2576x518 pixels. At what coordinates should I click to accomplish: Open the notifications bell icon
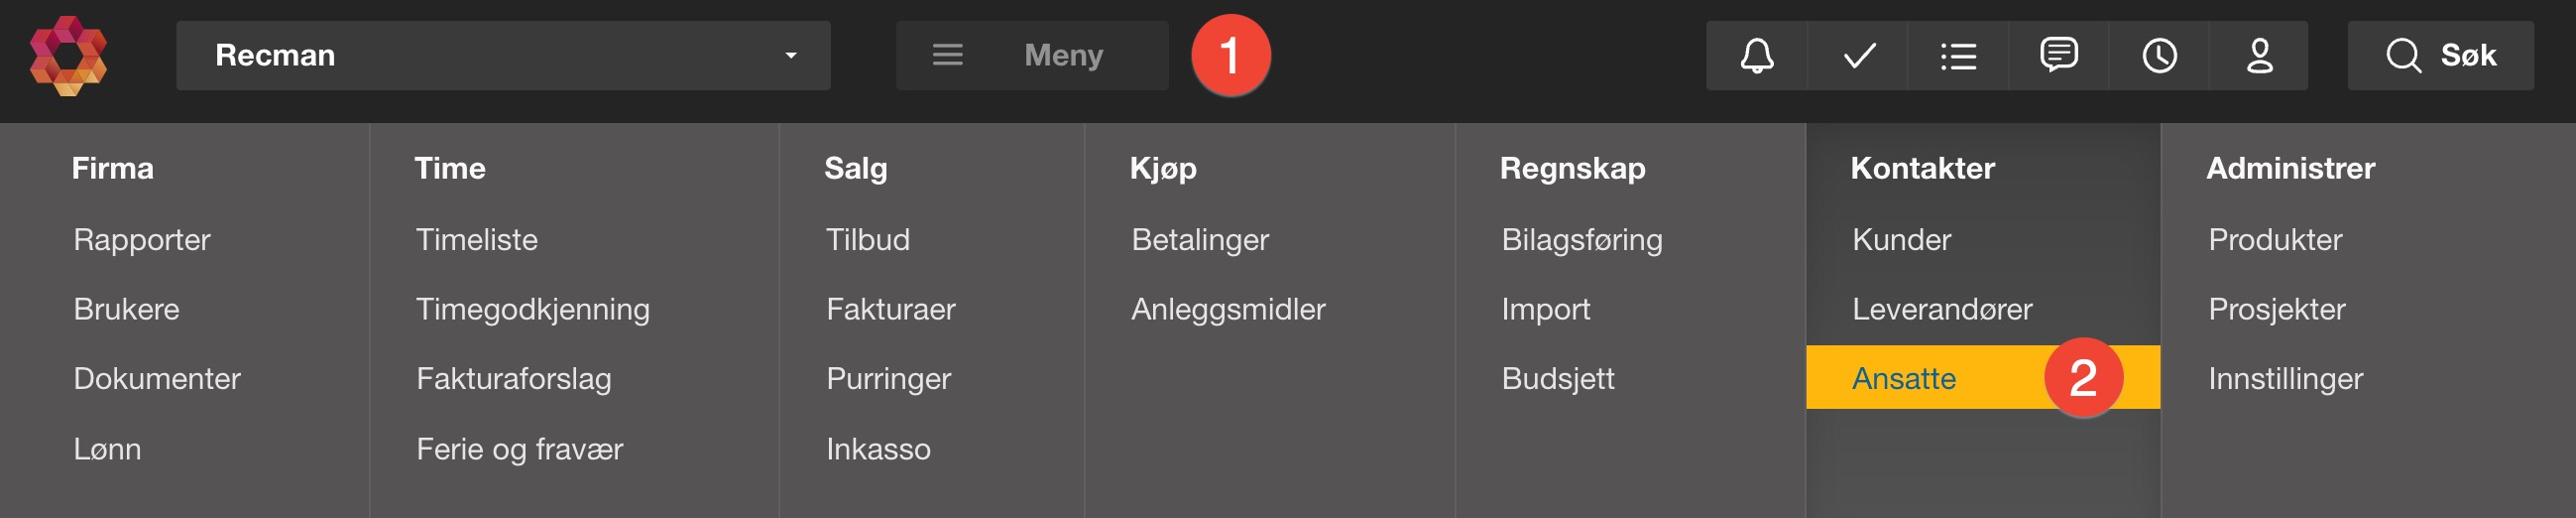pos(1756,56)
